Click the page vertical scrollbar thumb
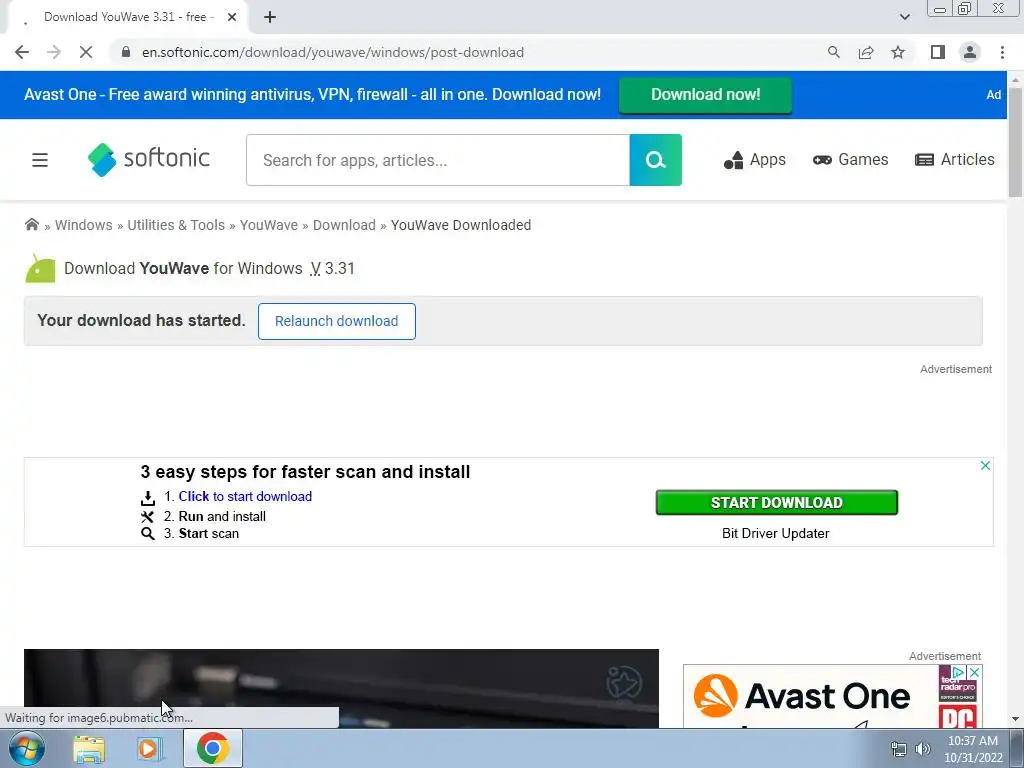This screenshot has height=768, width=1024. tap(1015, 142)
